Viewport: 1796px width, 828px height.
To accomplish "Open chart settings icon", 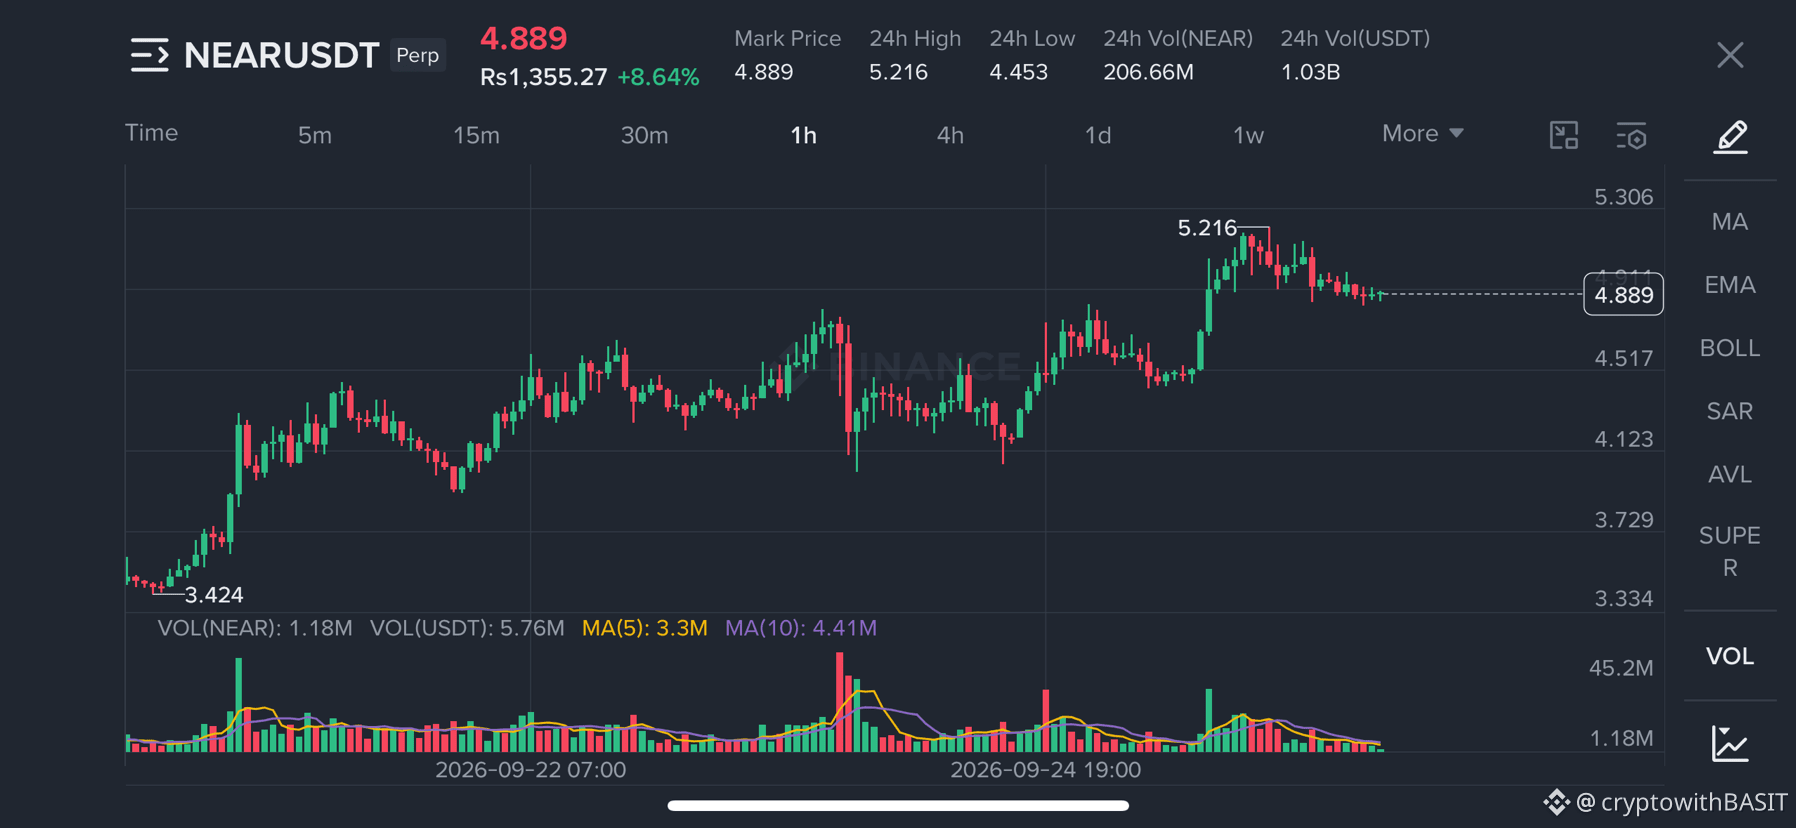I will click(x=1632, y=136).
